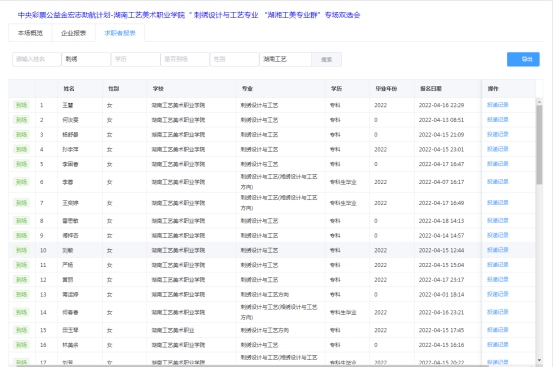Viewport: 554px width, 367px height.
Task: Open 投递记录 link for row 6
Action: (x=497, y=182)
